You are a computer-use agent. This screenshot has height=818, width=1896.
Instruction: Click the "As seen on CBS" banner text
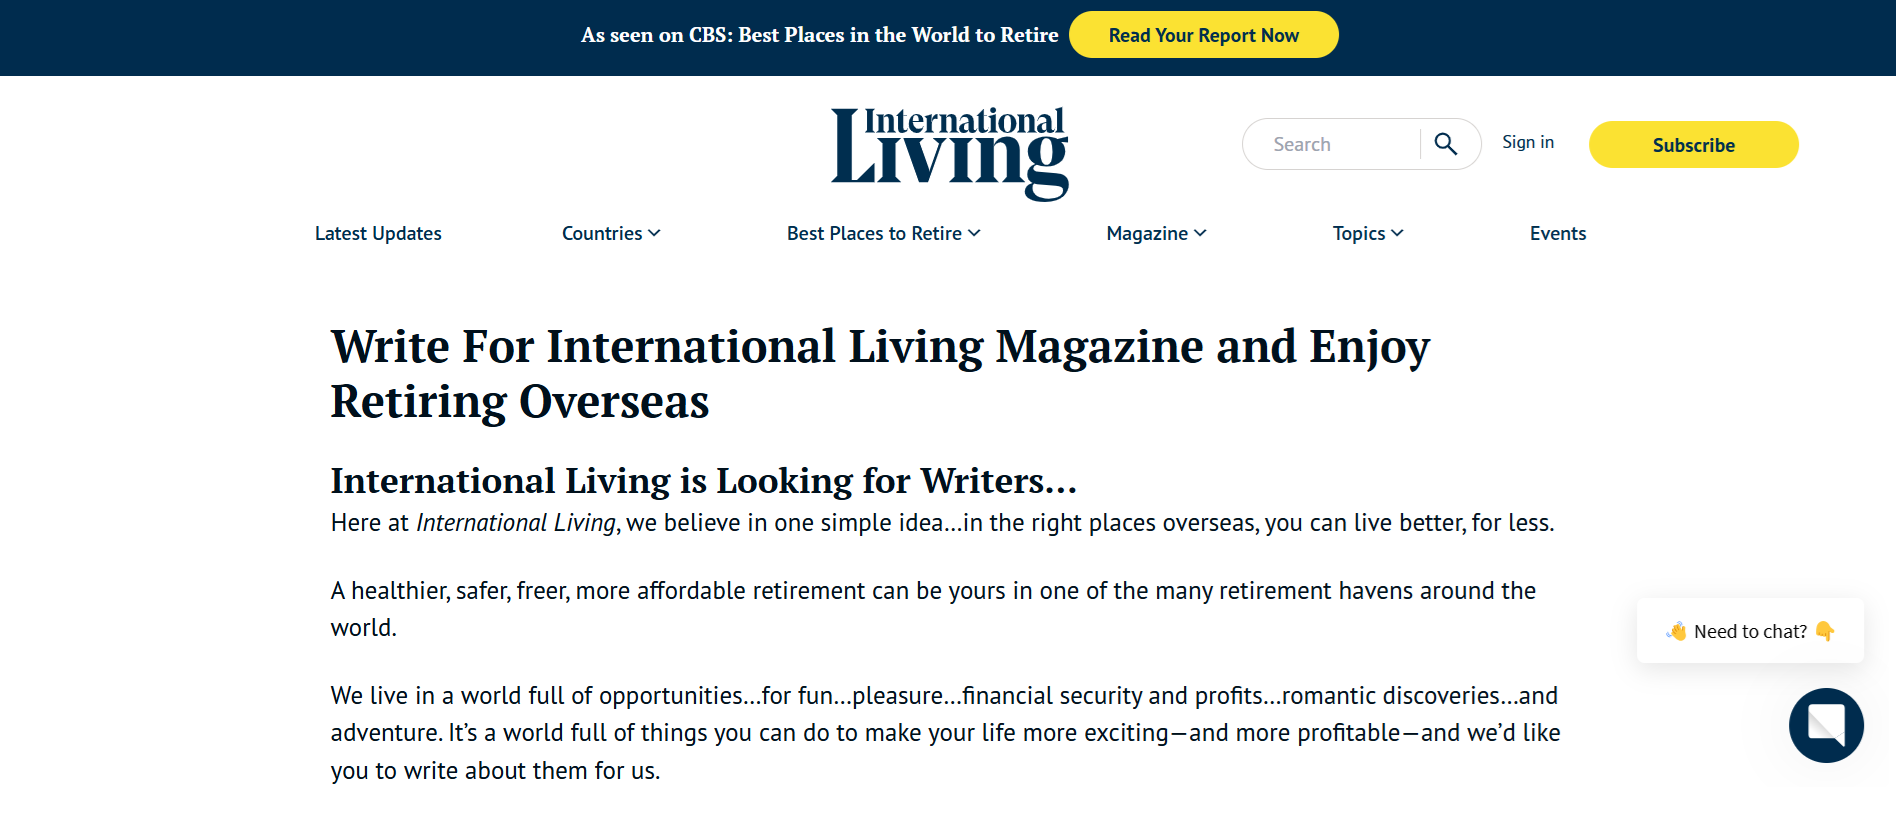(x=819, y=35)
